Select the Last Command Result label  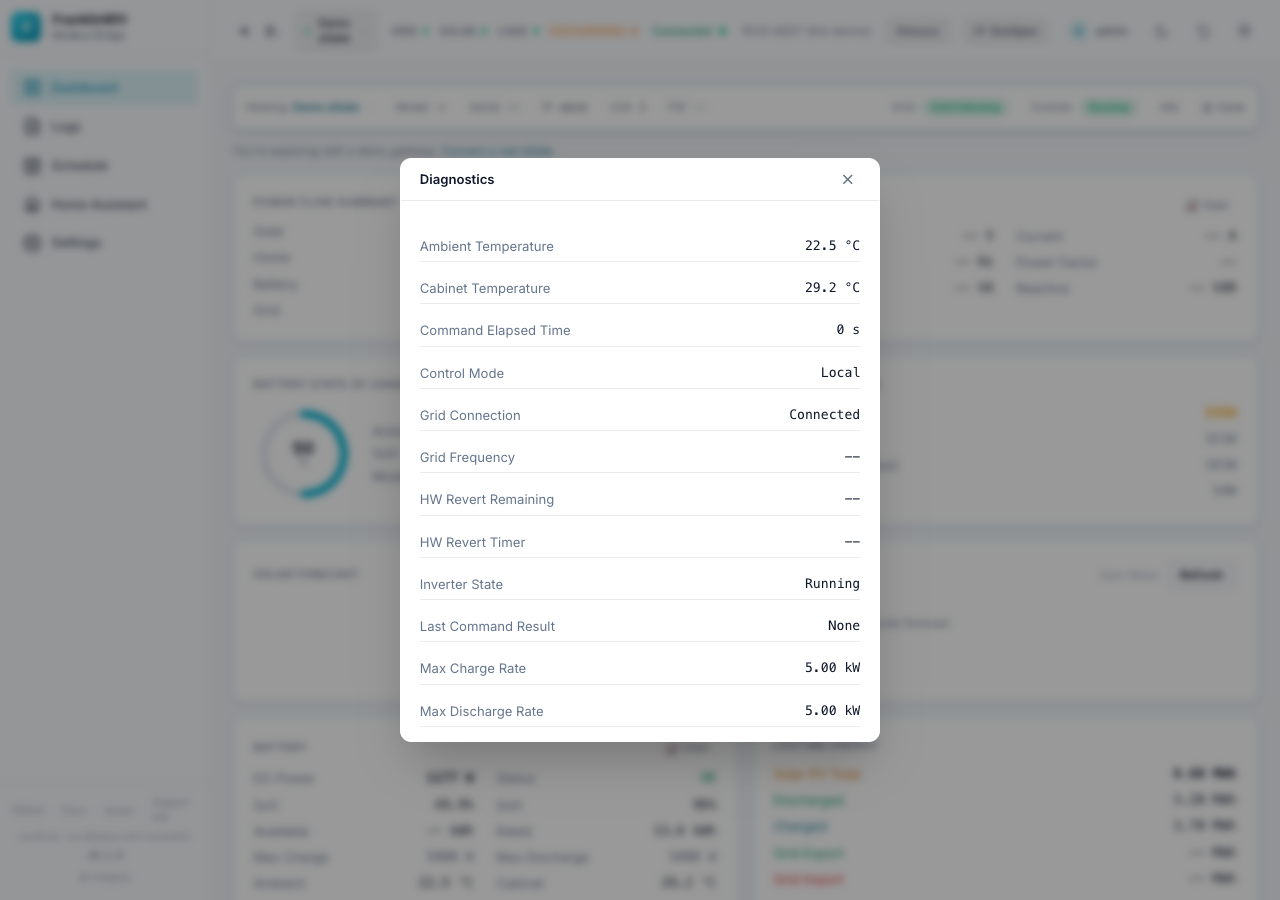(x=487, y=626)
